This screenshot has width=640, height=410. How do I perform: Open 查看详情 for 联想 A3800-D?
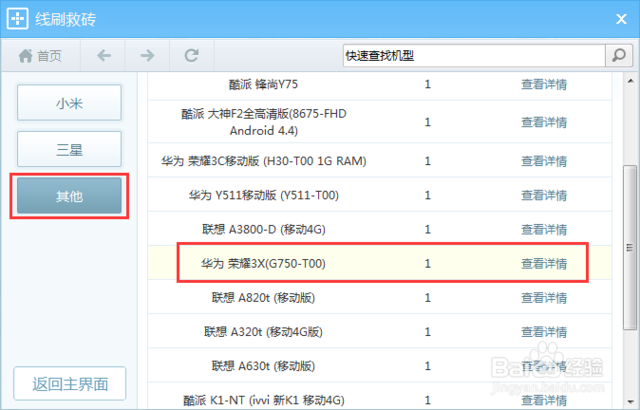point(544,230)
